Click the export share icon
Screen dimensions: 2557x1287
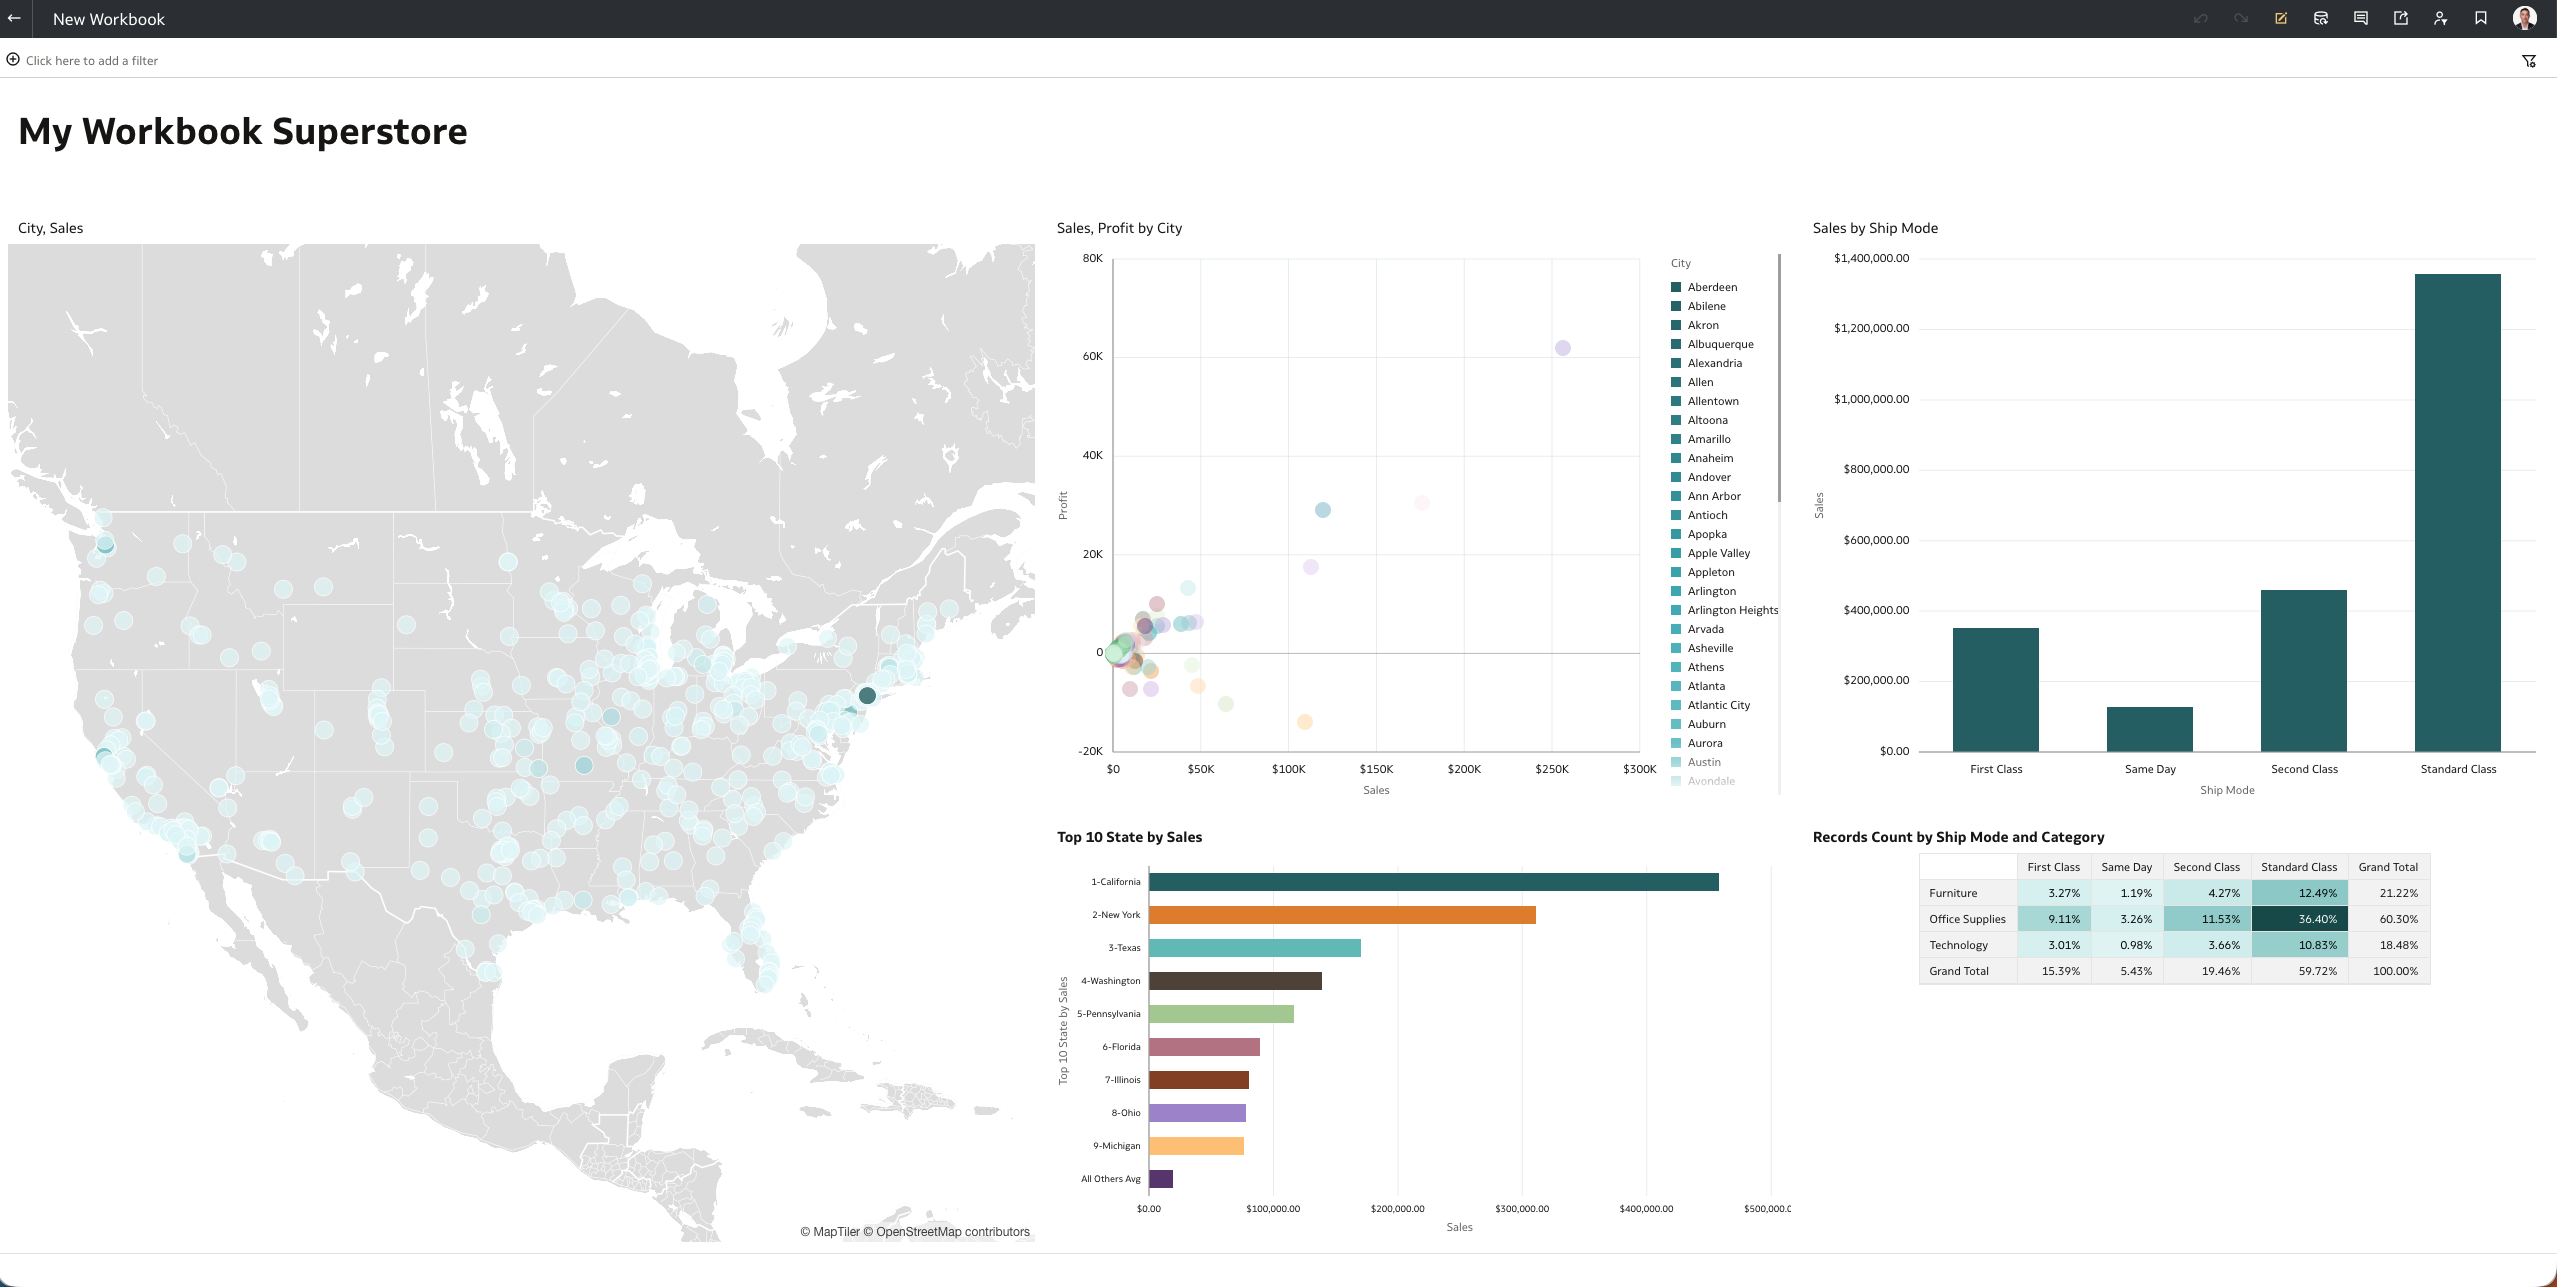[2401, 18]
